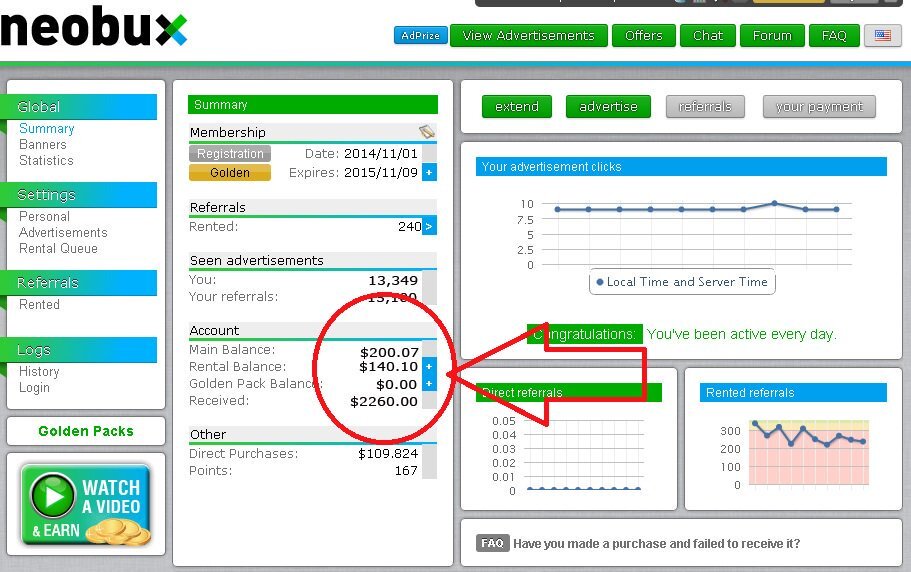This screenshot has height=572, width=911.
Task: Click plus icon next to Expires date
Action: click(x=429, y=172)
